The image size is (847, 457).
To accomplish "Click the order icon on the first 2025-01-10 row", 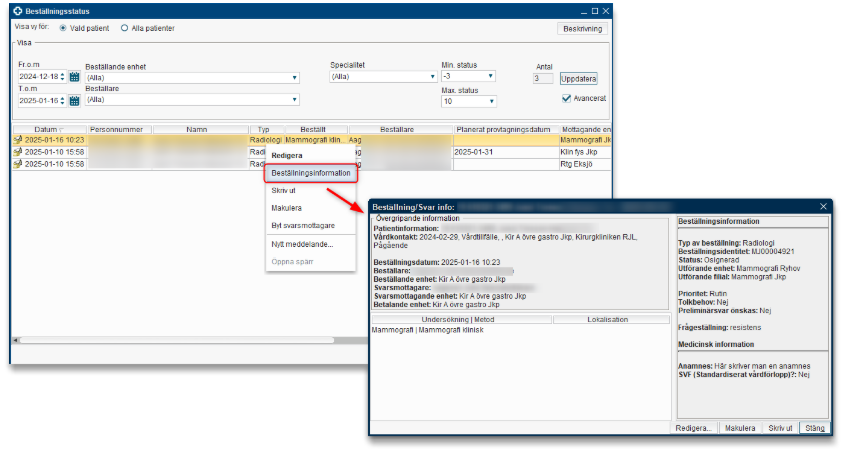I will [17, 152].
